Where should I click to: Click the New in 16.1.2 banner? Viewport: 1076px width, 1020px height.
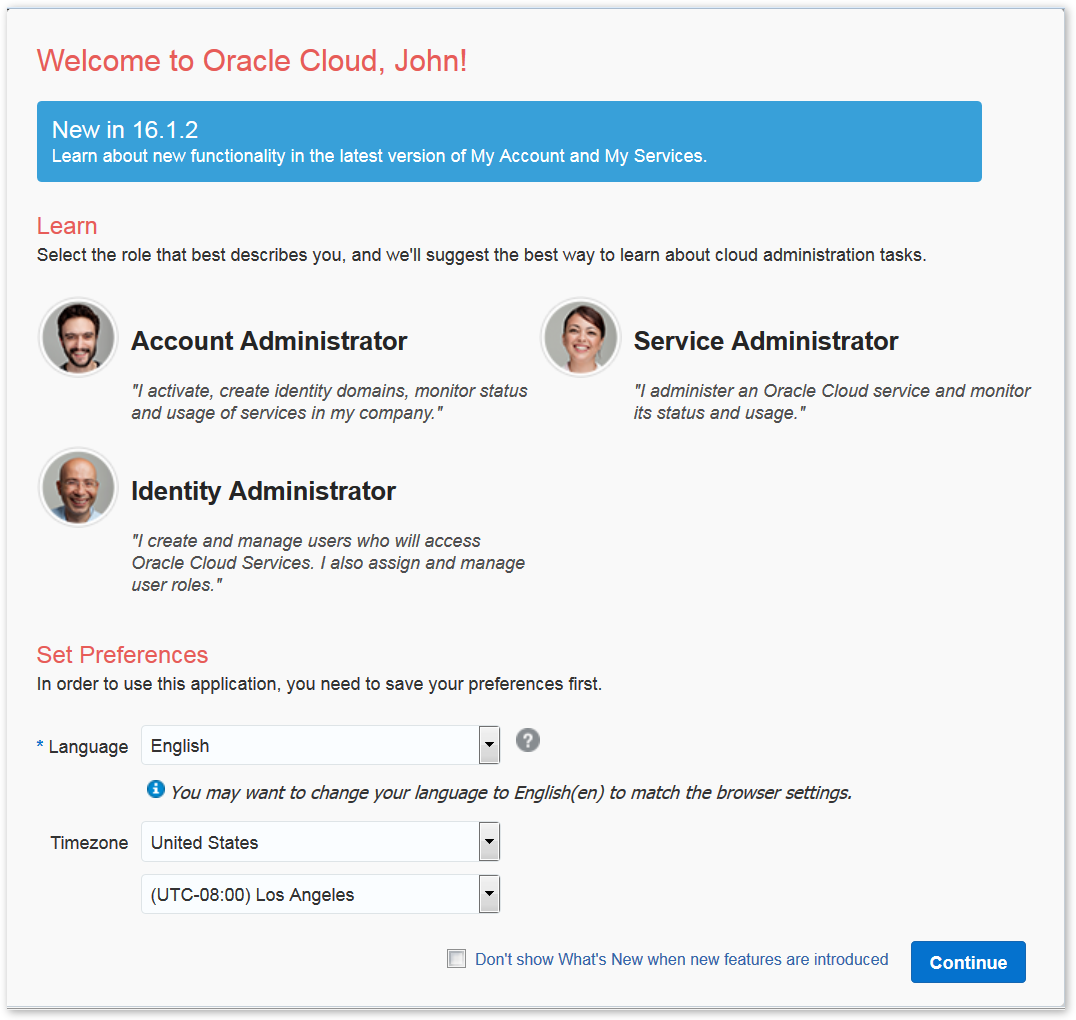click(x=508, y=141)
